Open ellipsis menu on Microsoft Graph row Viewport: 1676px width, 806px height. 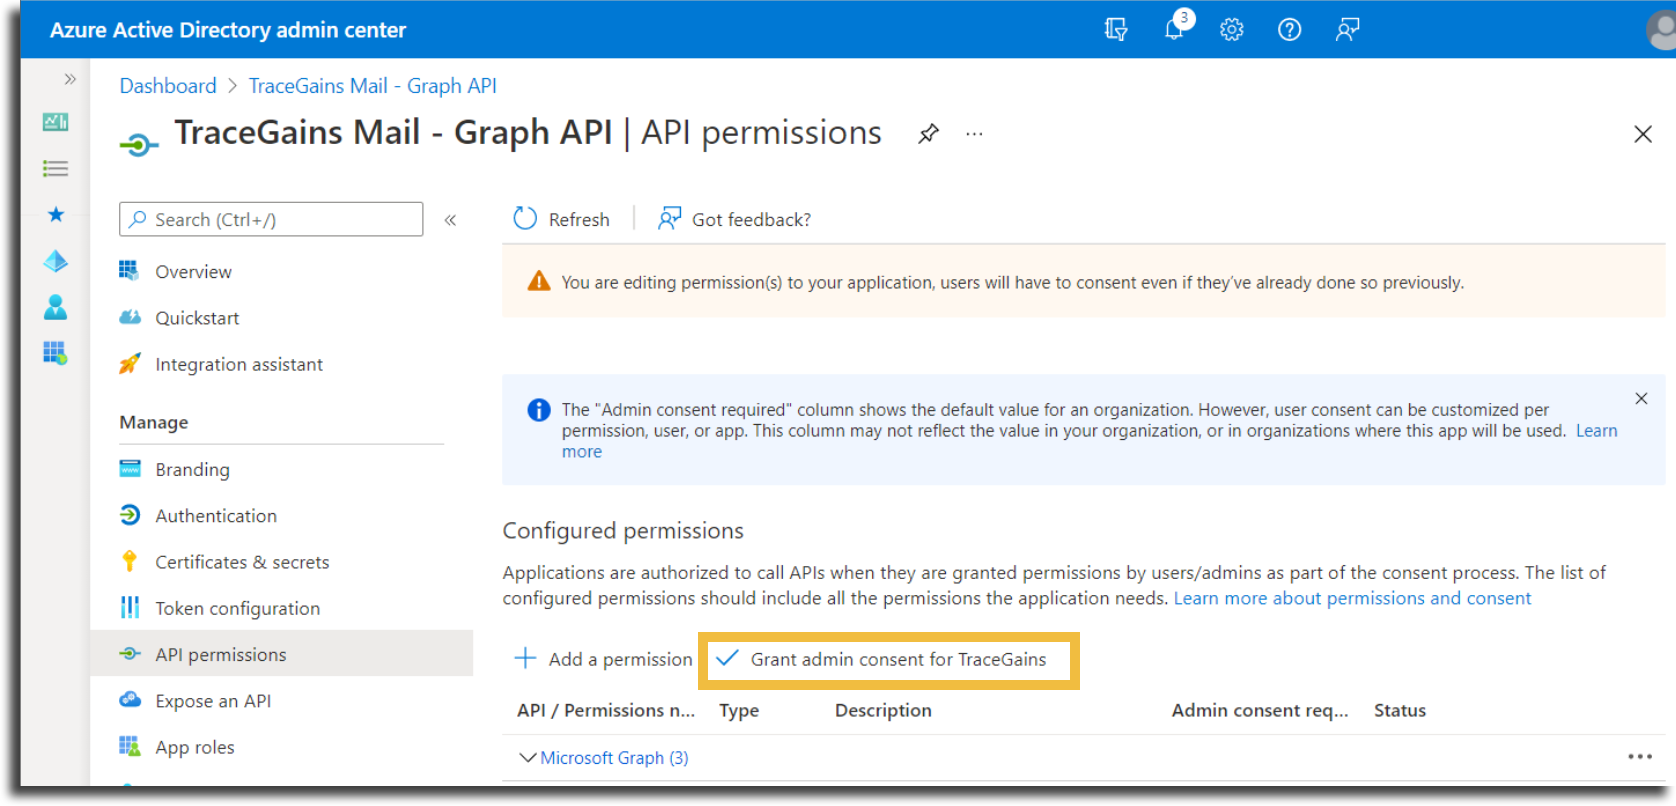coord(1640,757)
